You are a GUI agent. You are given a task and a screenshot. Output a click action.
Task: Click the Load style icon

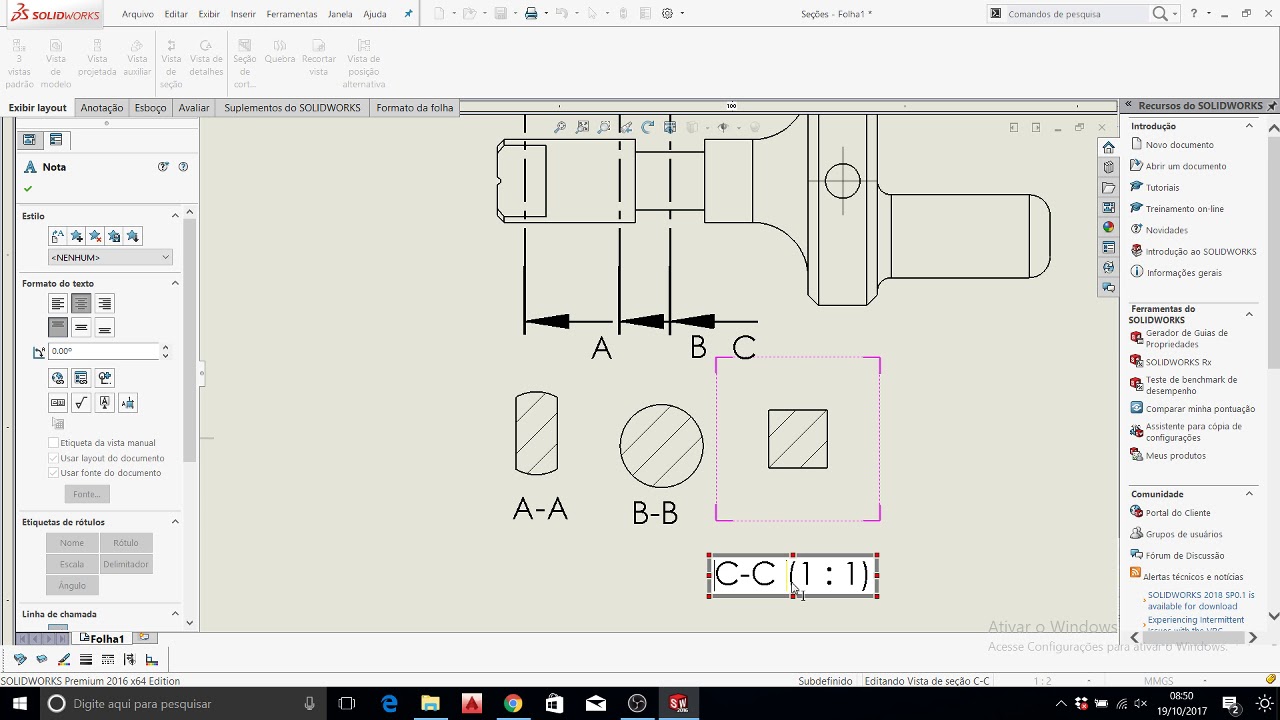tap(133, 236)
